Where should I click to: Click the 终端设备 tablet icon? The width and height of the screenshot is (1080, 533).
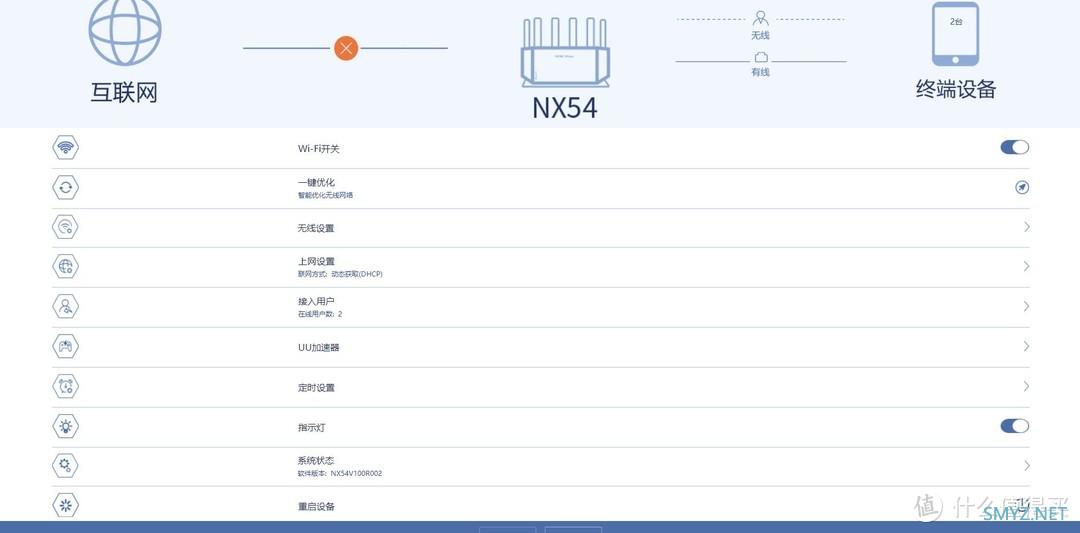pyautogui.click(x=955, y=34)
